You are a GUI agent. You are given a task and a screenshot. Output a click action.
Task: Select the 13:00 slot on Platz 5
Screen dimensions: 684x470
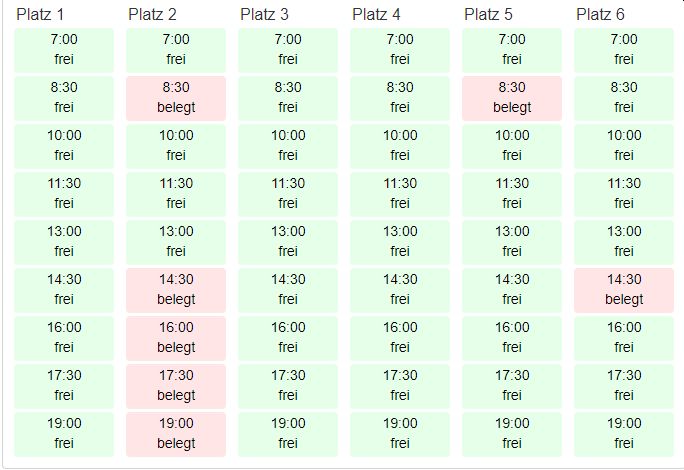pos(512,242)
